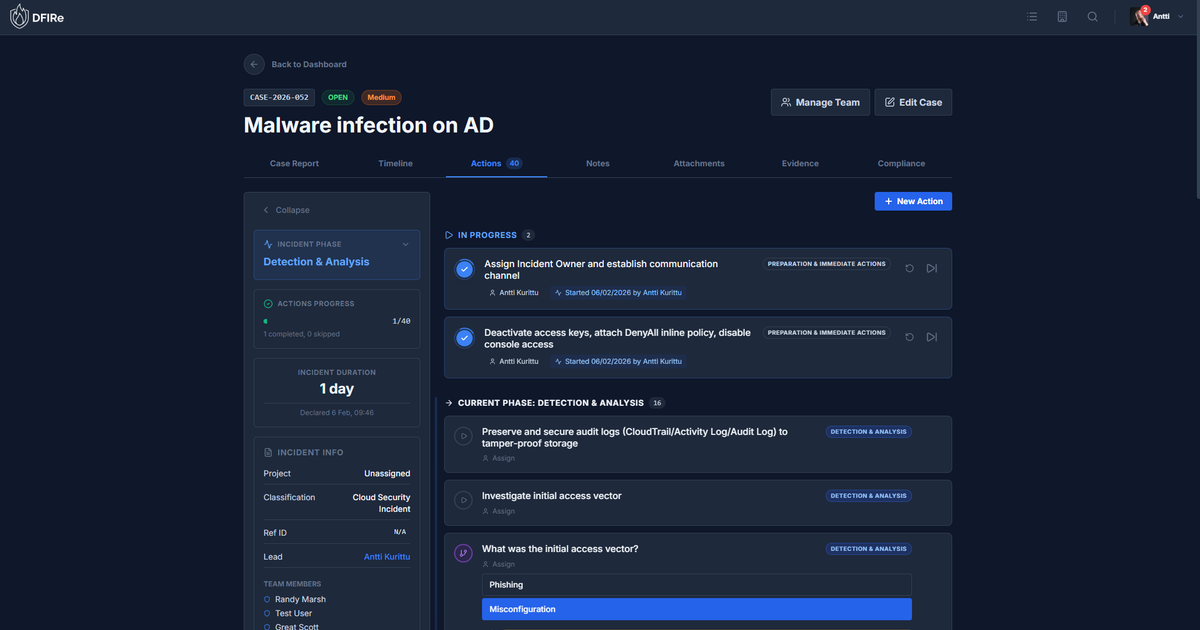Collapse the case sidebar panel

click(x=286, y=210)
